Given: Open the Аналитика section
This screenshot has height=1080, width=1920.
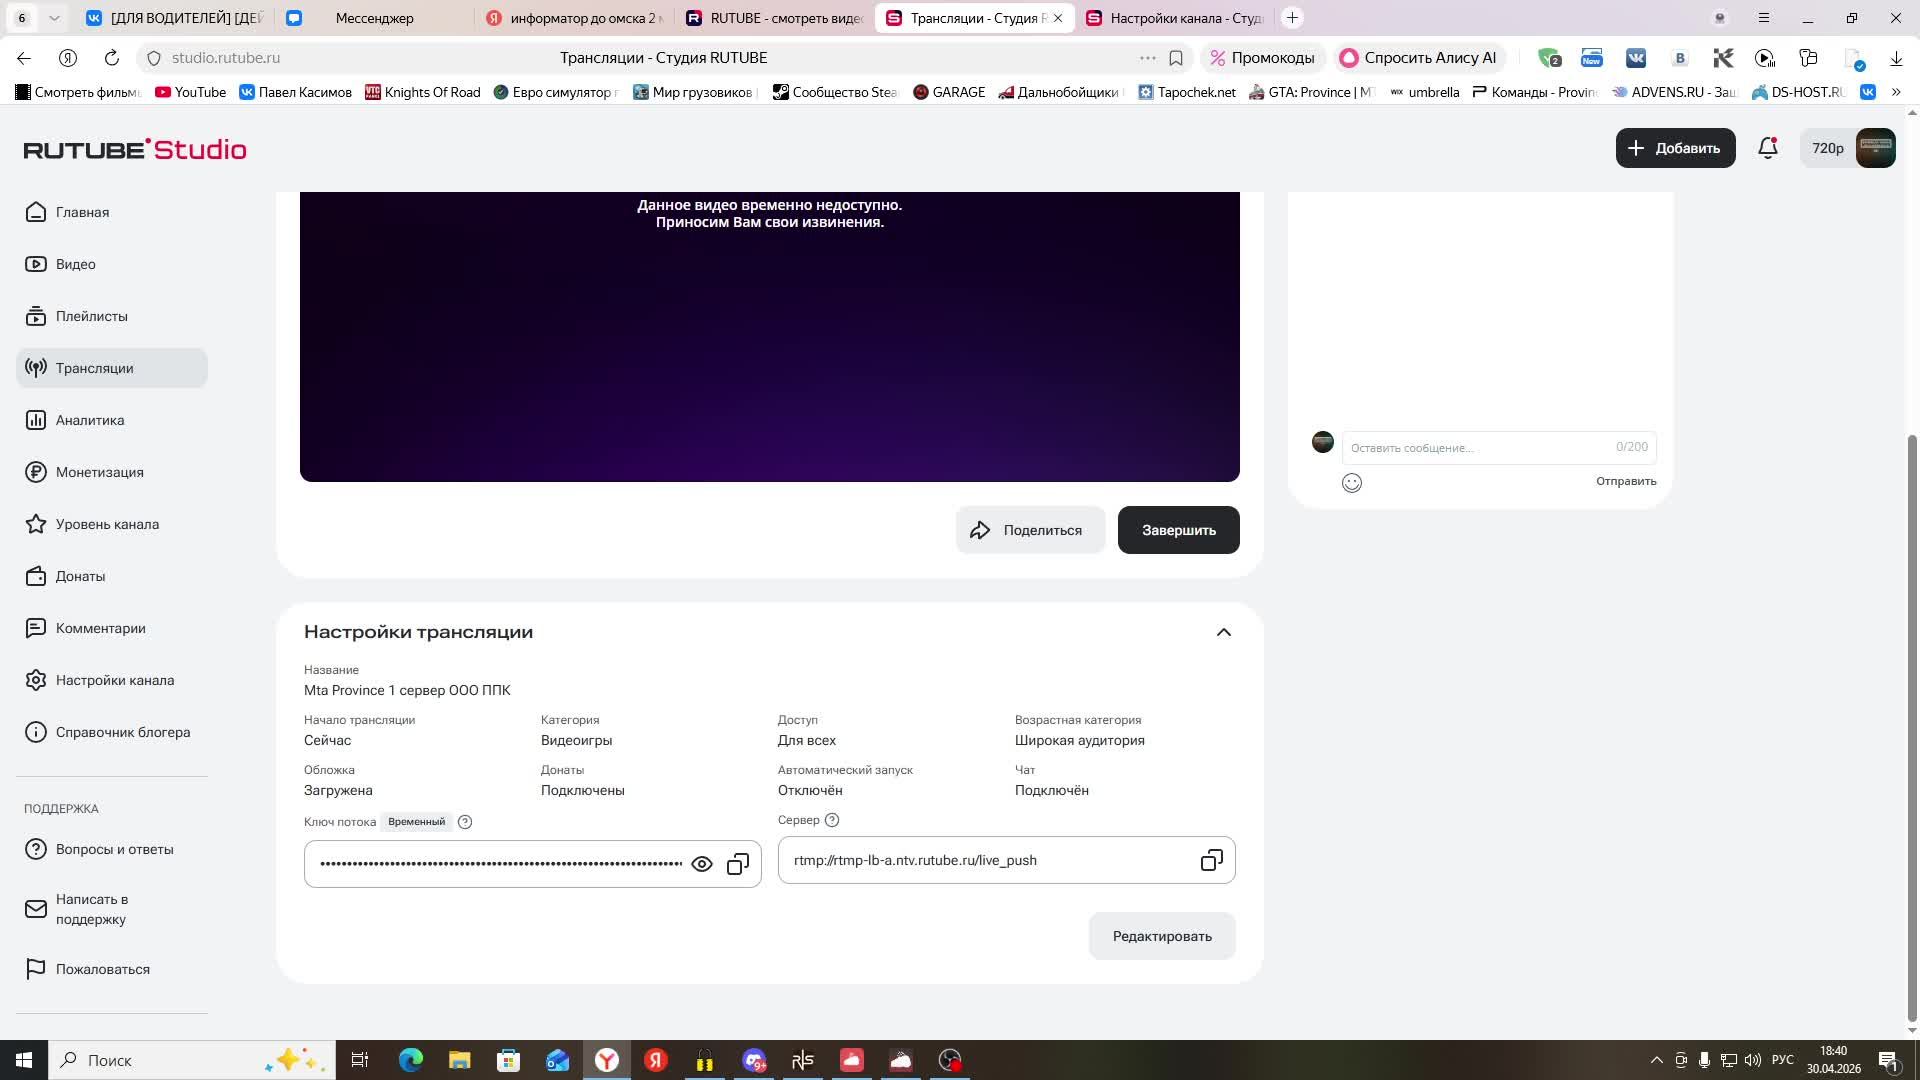Looking at the screenshot, I should [x=88, y=420].
